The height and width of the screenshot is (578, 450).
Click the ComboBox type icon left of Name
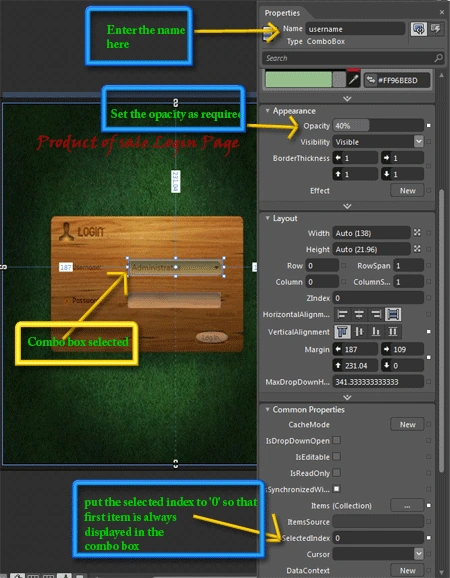(x=267, y=34)
